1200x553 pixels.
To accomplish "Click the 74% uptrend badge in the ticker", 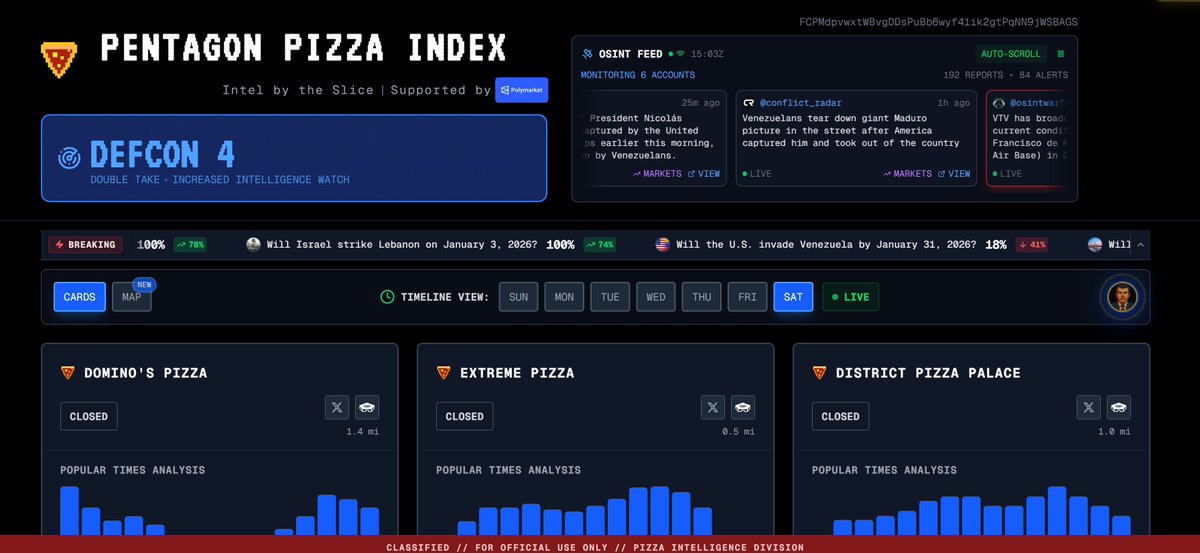I will 600,244.
